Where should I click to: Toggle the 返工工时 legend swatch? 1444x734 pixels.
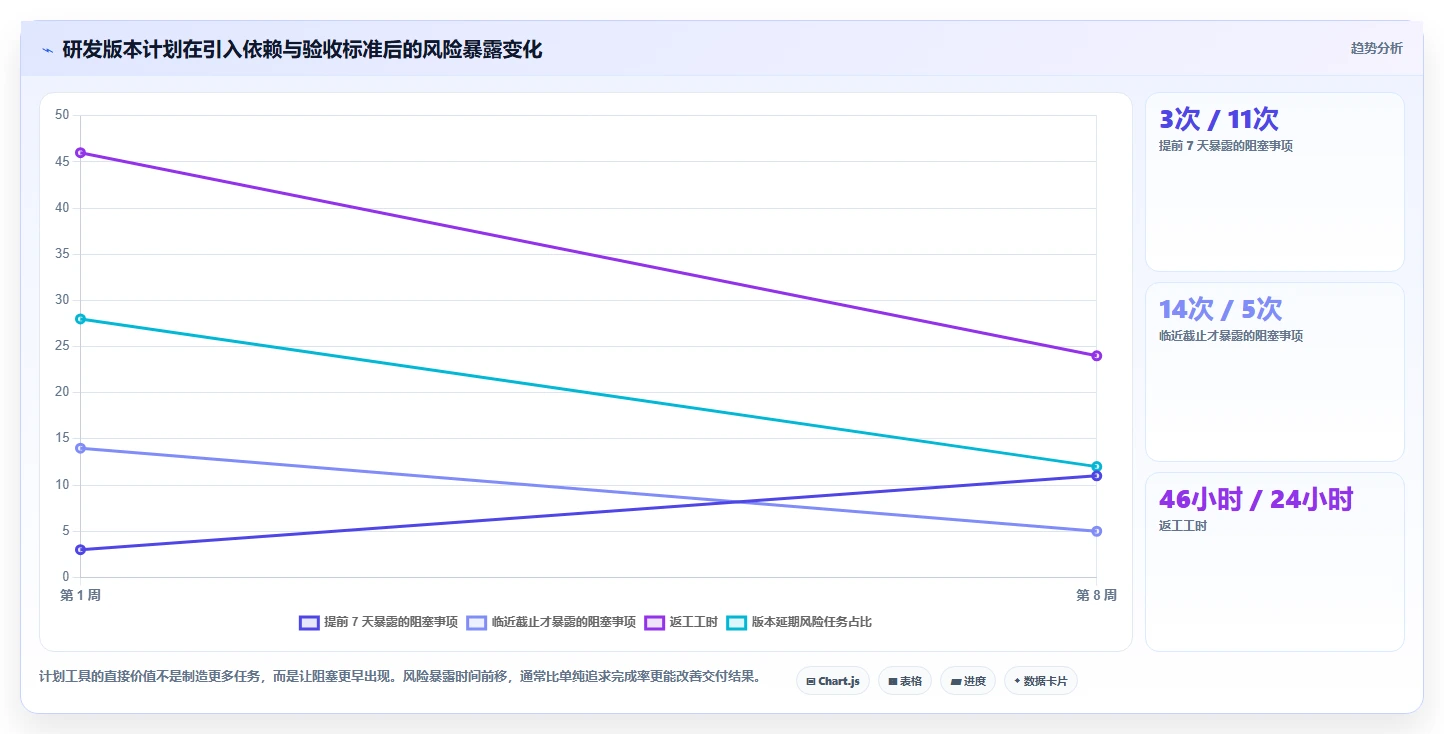pos(655,622)
